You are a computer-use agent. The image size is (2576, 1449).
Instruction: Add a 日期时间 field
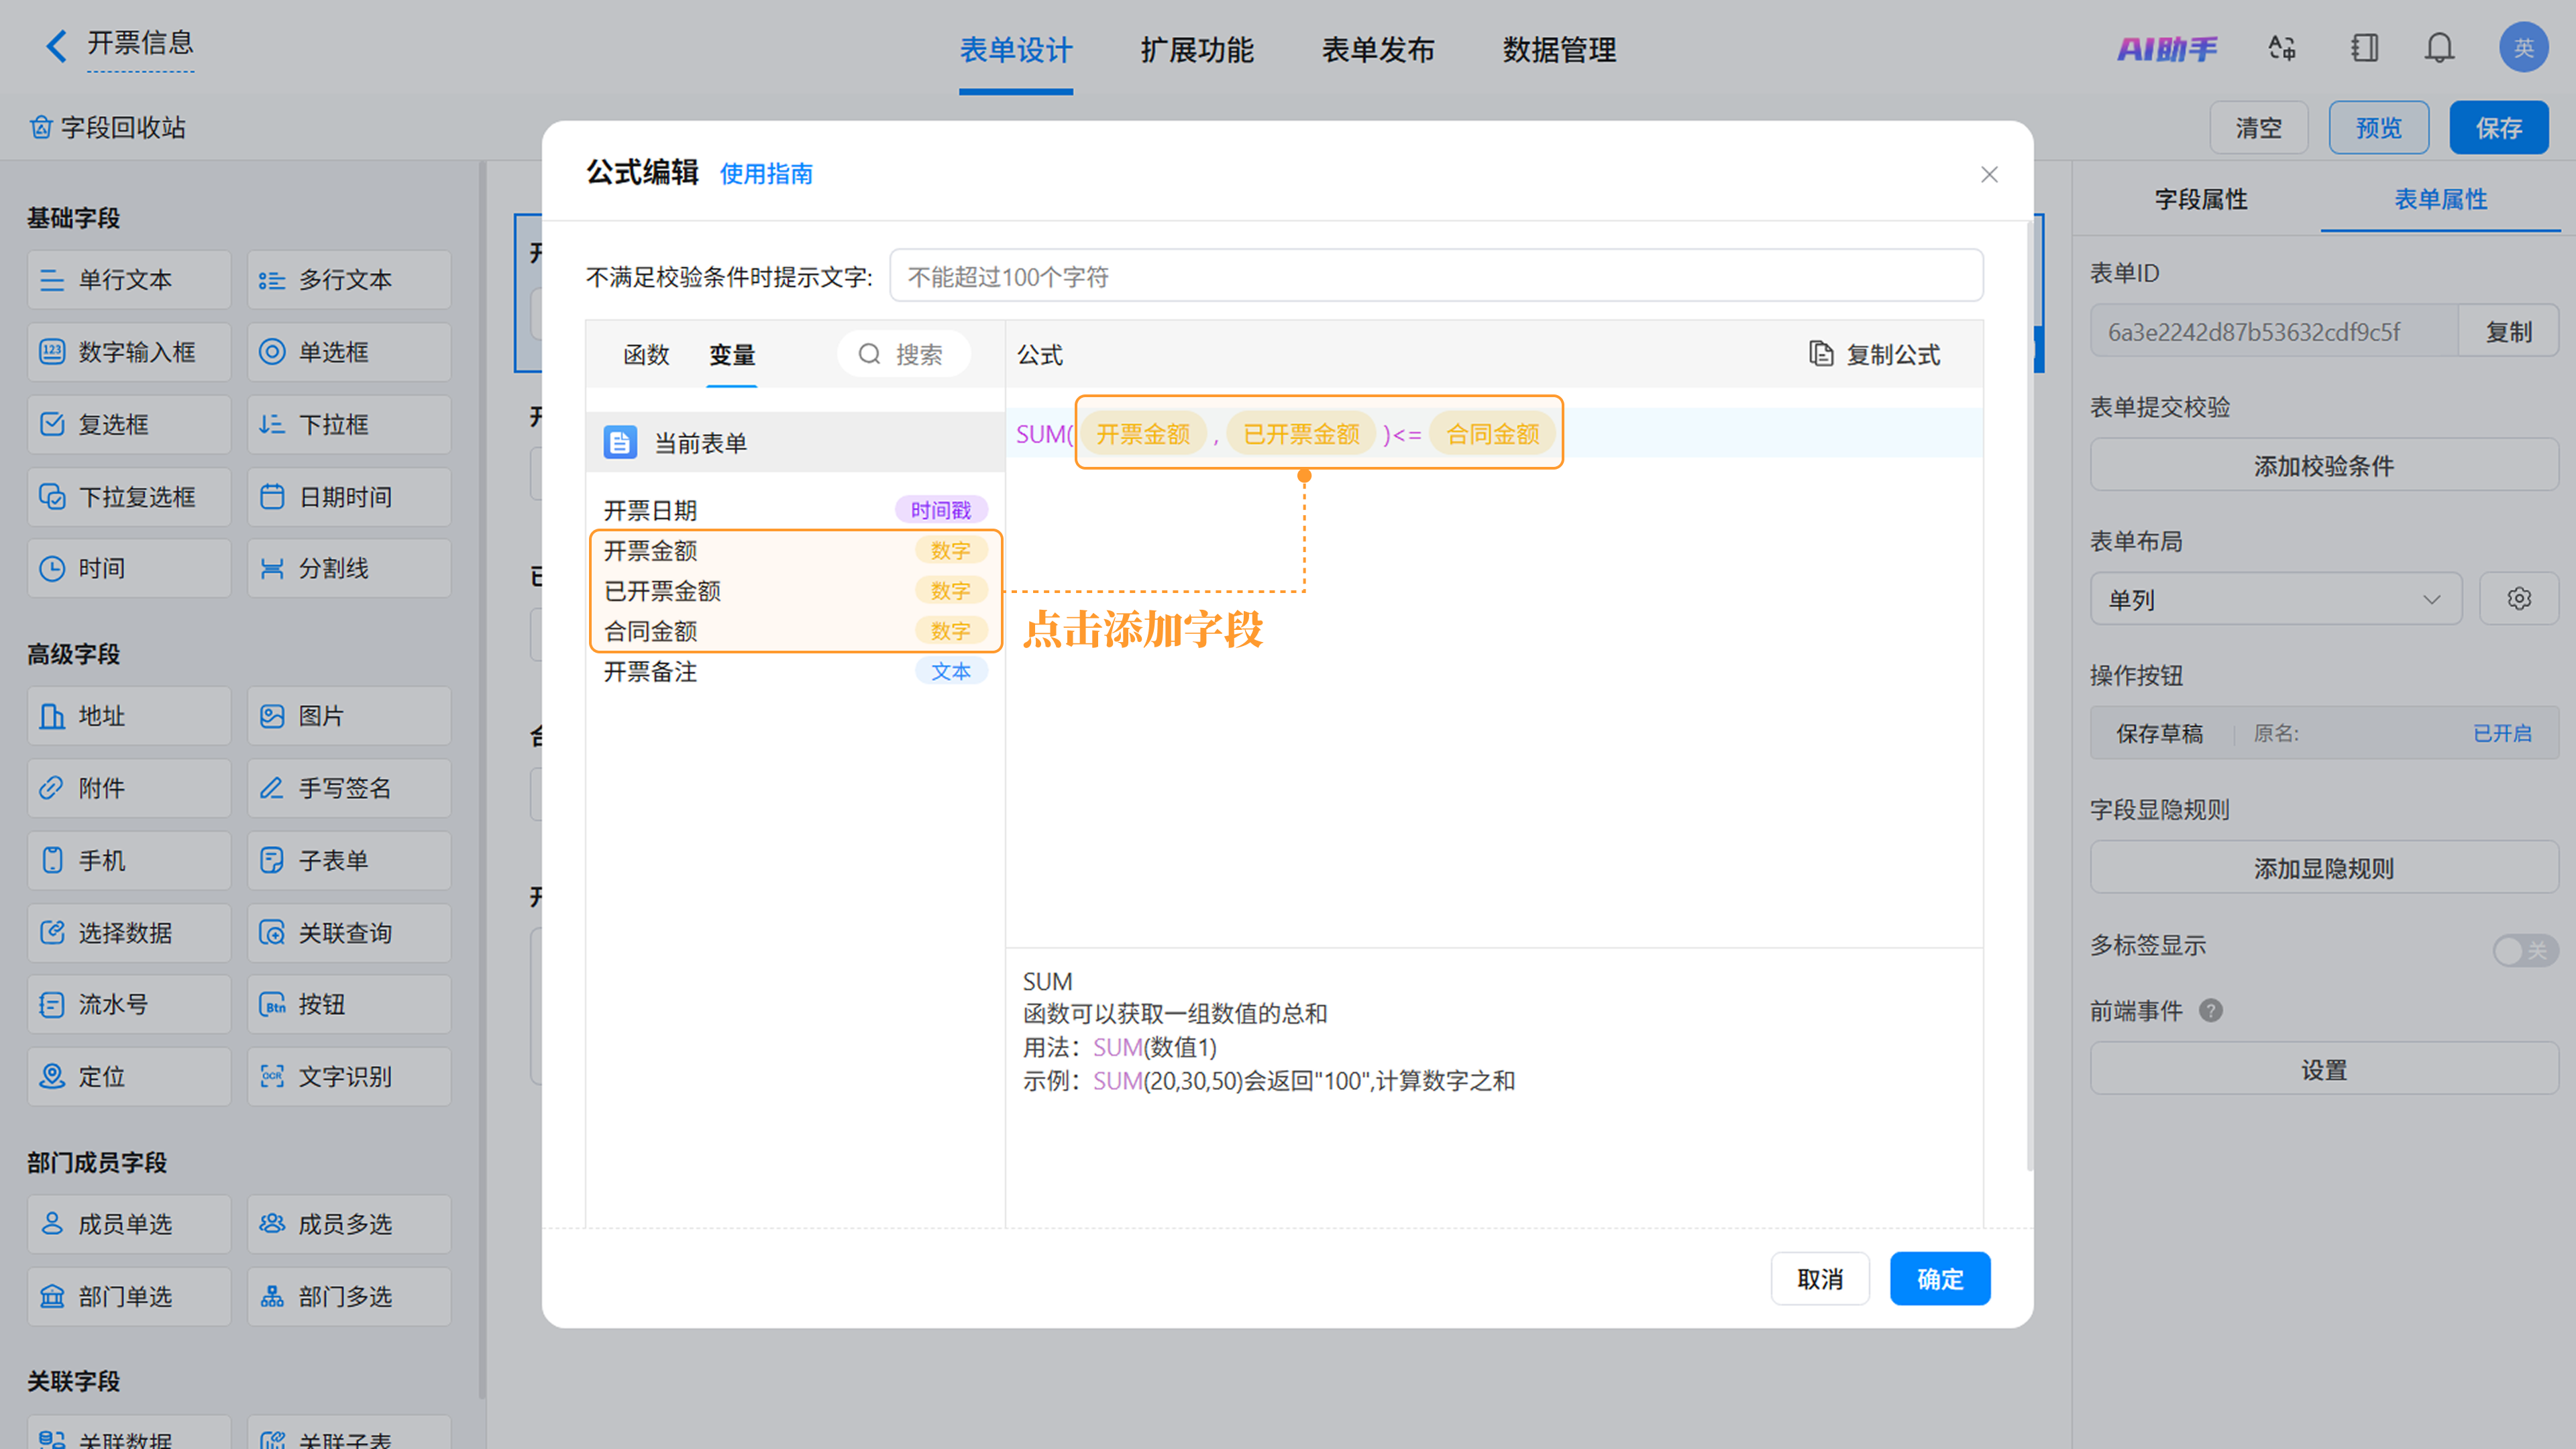349,497
